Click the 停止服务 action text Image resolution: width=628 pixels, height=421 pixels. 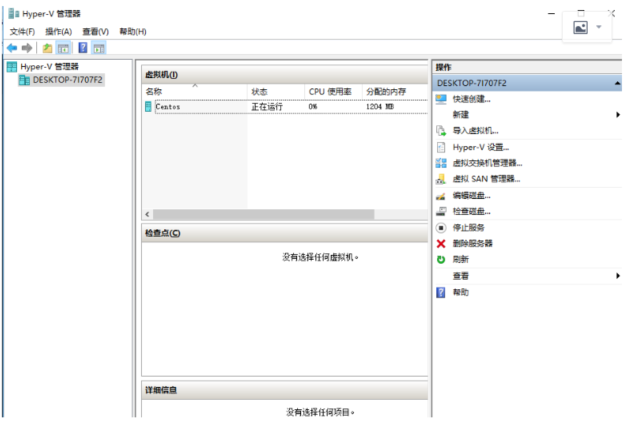[468, 228]
